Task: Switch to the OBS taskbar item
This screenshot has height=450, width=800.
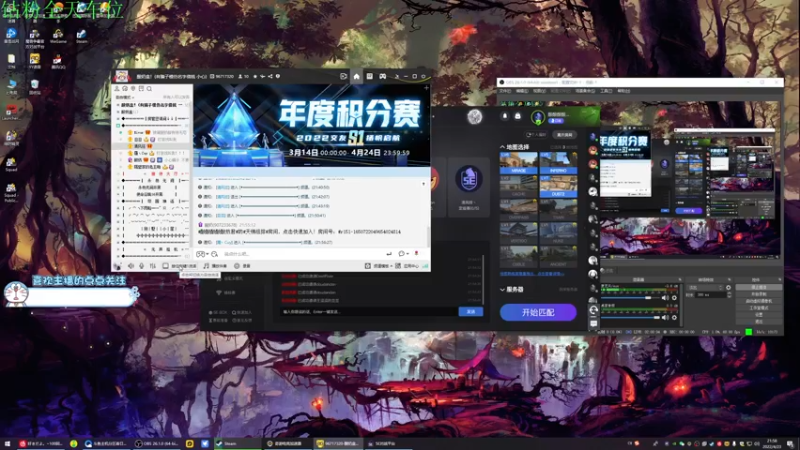Action: tap(157, 443)
